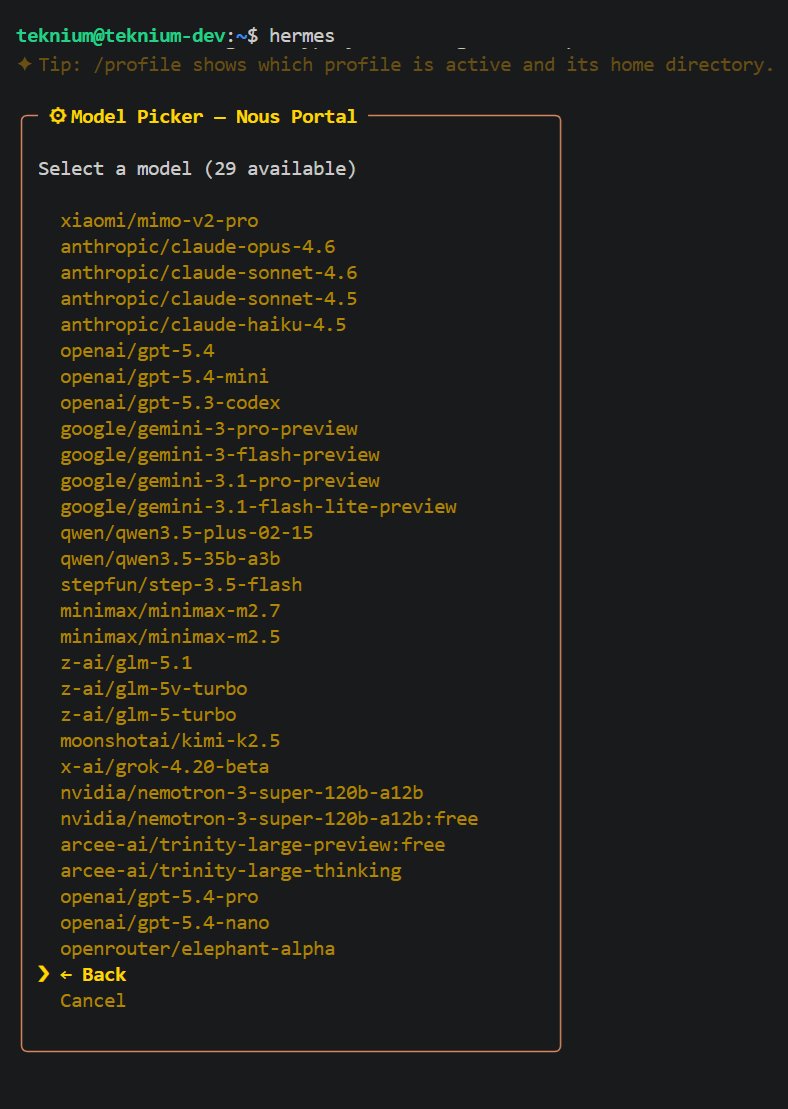This screenshot has height=1109, width=788.
Task: Select minimax/minimax-m2.7 entry
Action: coord(170,611)
